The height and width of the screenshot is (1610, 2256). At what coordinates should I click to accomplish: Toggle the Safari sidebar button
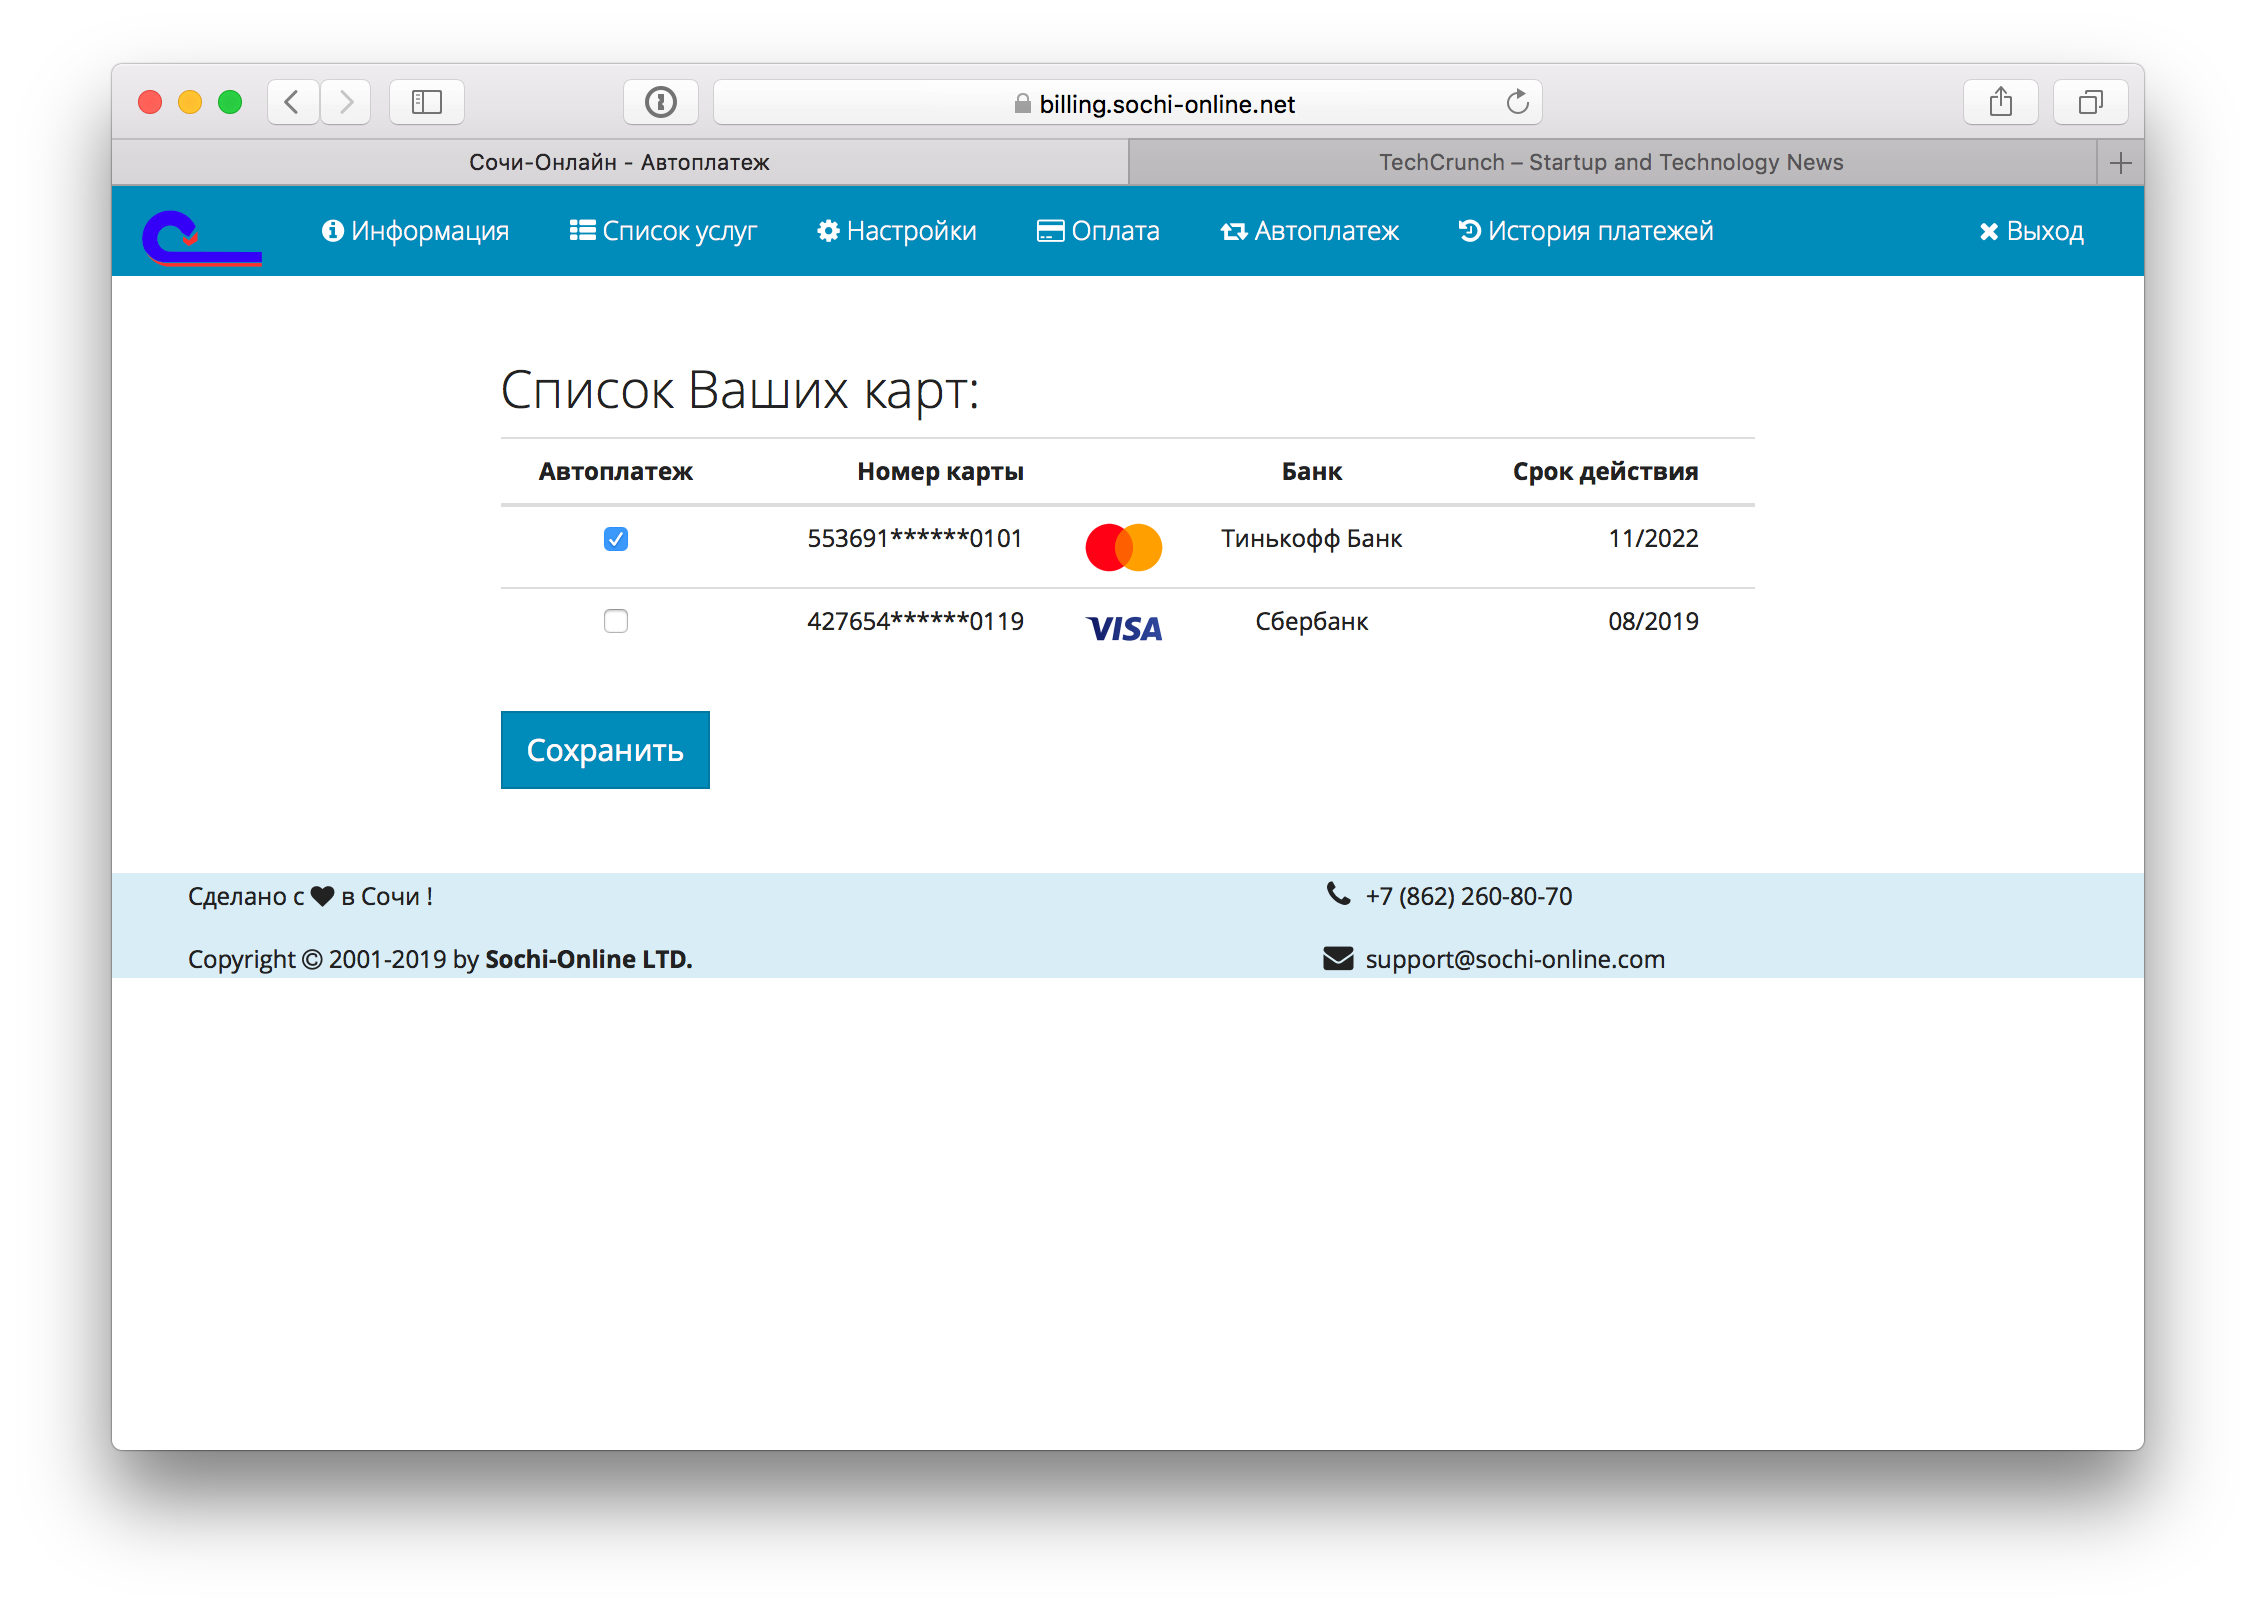tap(427, 102)
